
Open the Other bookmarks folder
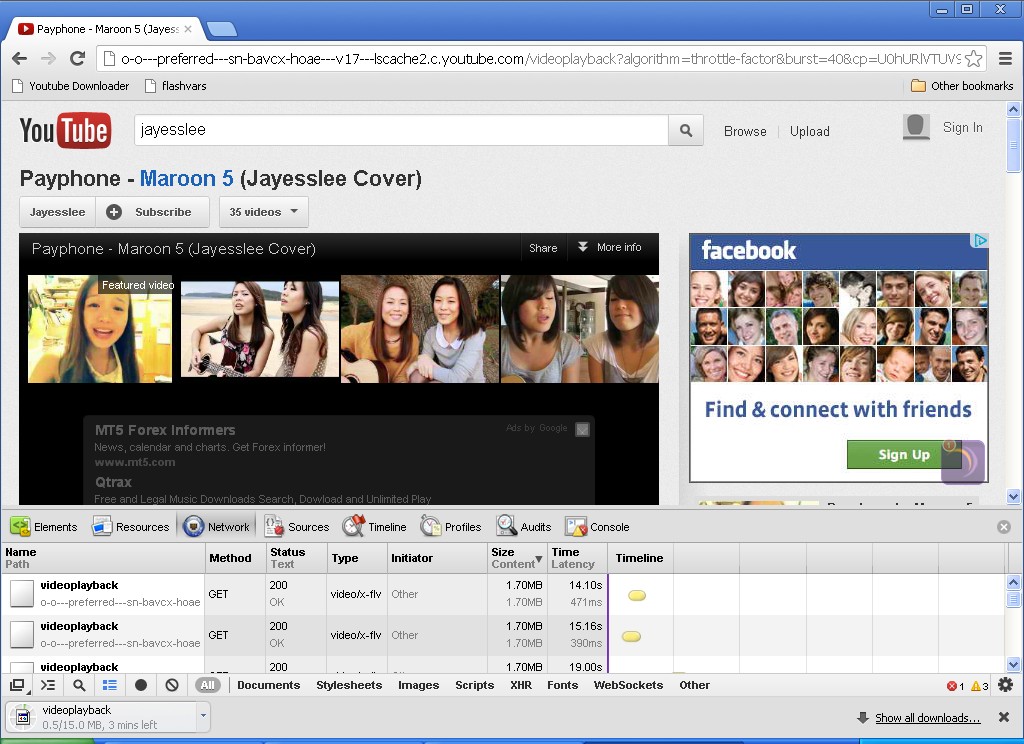tap(962, 86)
